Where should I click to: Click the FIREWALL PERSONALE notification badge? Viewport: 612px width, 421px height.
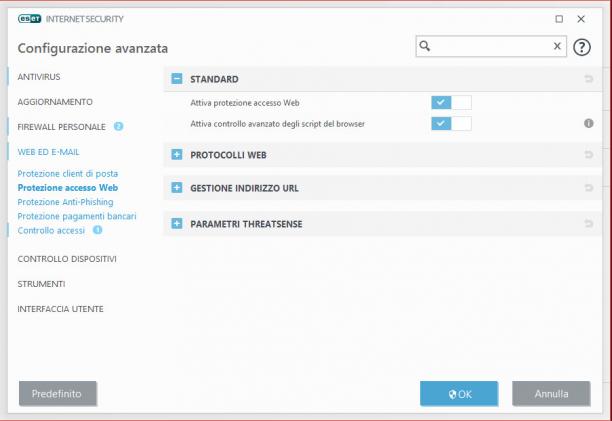point(118,126)
